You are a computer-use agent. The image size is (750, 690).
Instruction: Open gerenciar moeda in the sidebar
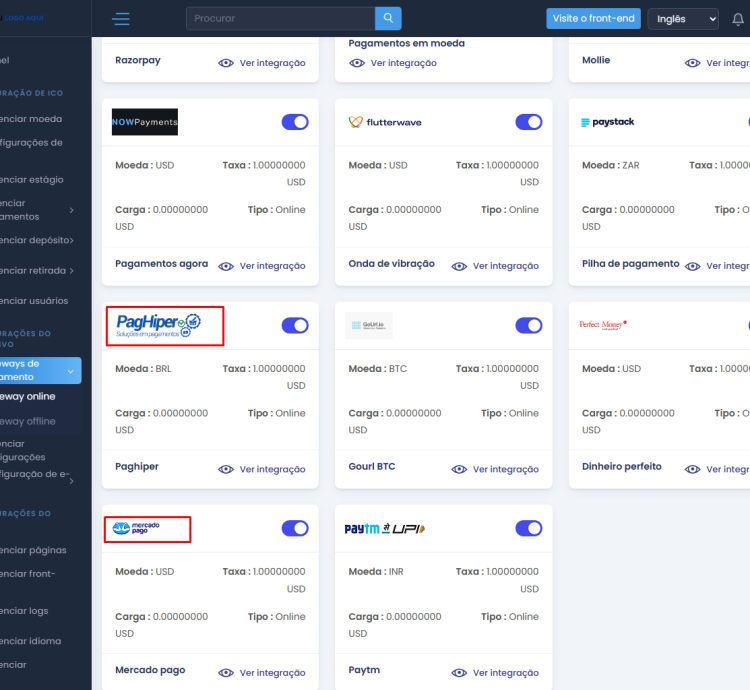(x=31, y=119)
